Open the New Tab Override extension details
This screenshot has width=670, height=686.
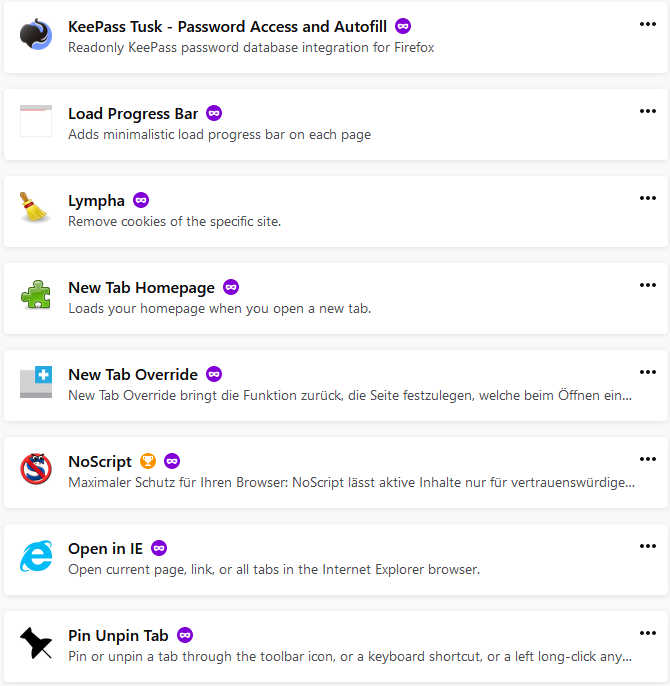pyautogui.click(x=133, y=374)
